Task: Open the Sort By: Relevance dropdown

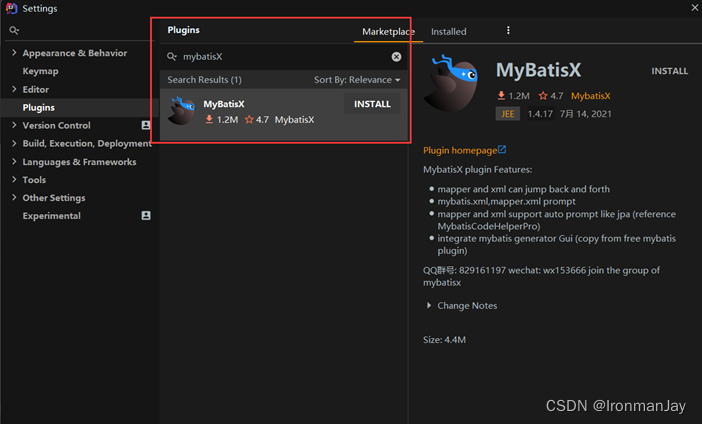Action: [x=357, y=80]
